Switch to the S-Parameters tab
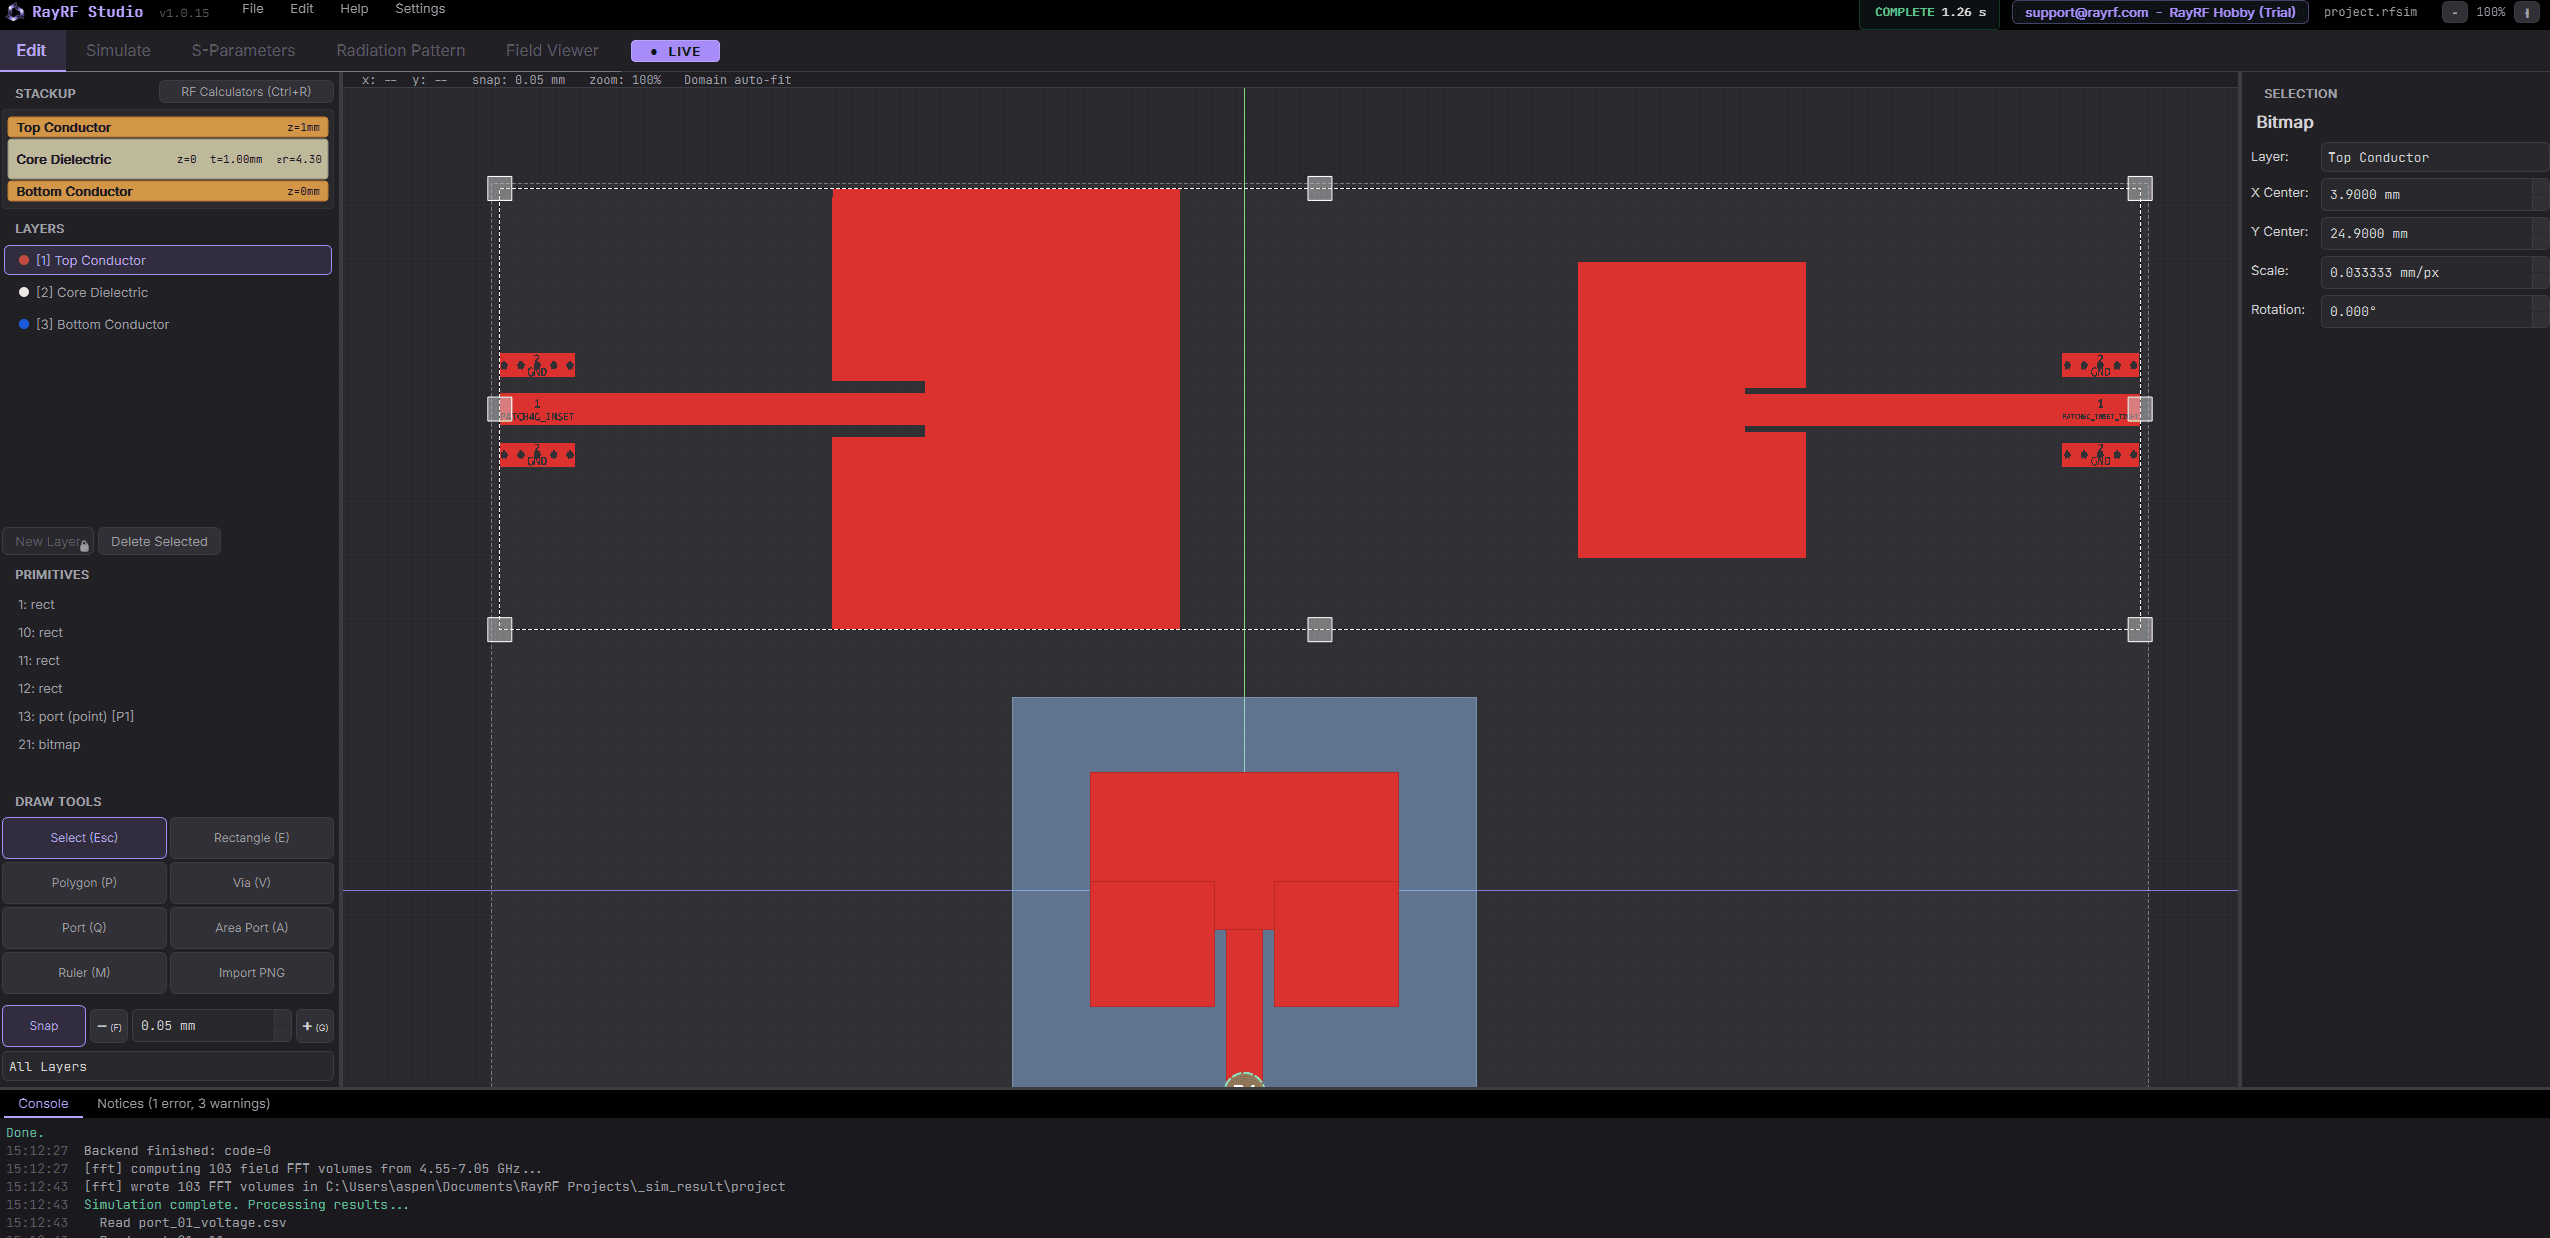 (x=243, y=51)
